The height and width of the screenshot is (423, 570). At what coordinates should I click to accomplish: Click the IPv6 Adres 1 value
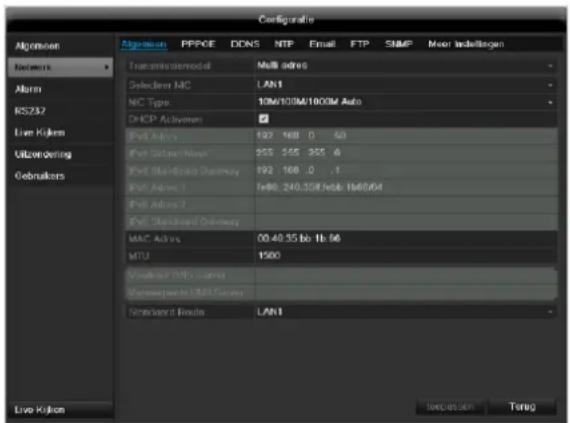320,187
